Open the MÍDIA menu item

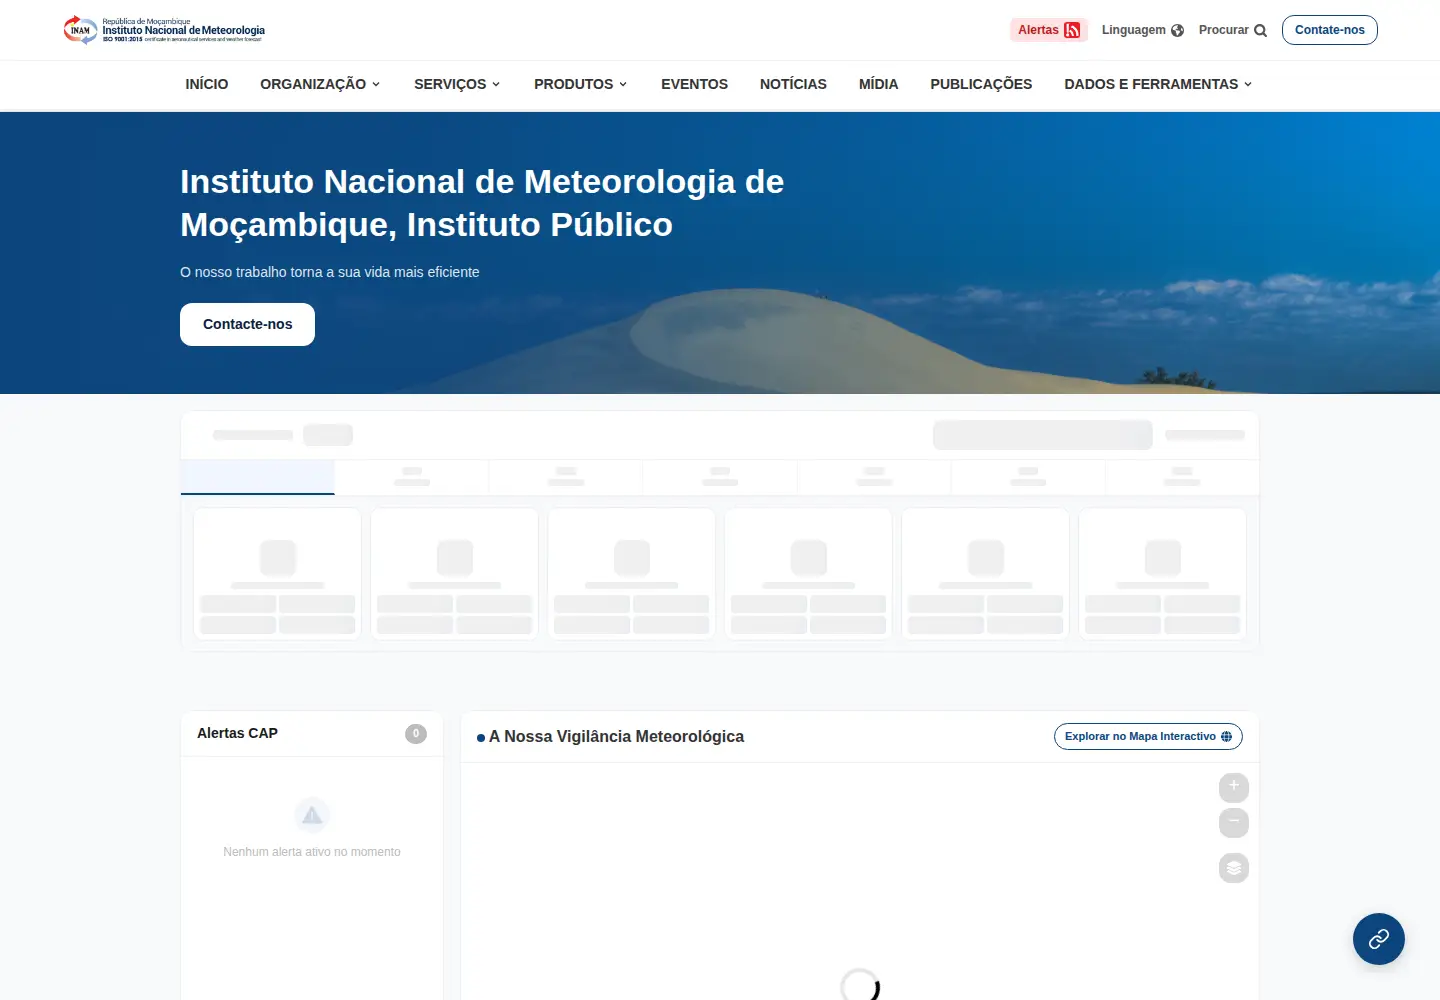[878, 84]
